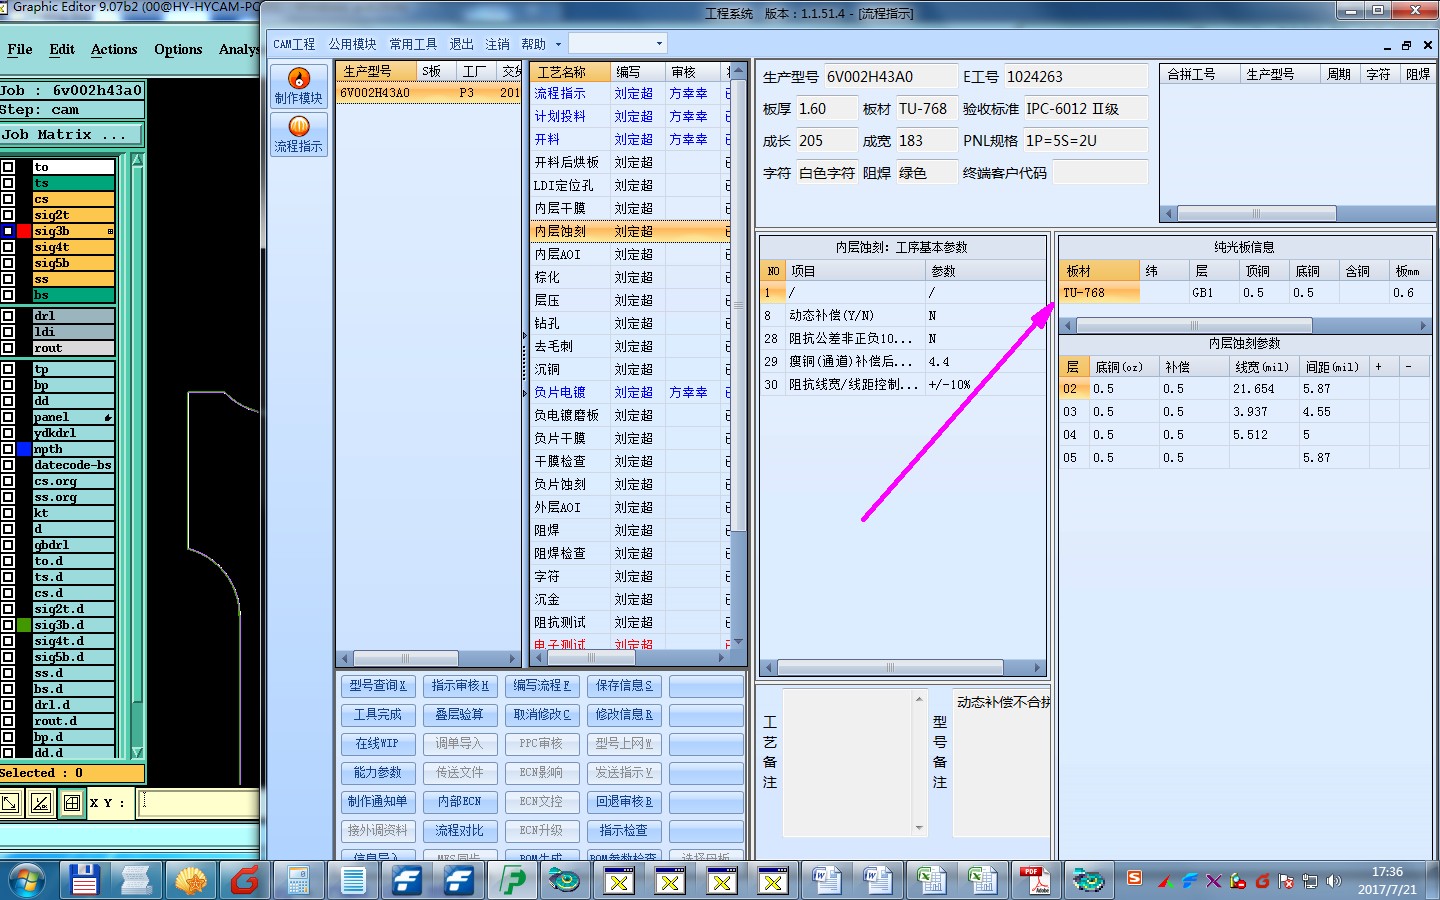Viewport: 1440px width, 900px height.
Task: Open Actions menu in Graphic Editor
Action: pos(114,49)
